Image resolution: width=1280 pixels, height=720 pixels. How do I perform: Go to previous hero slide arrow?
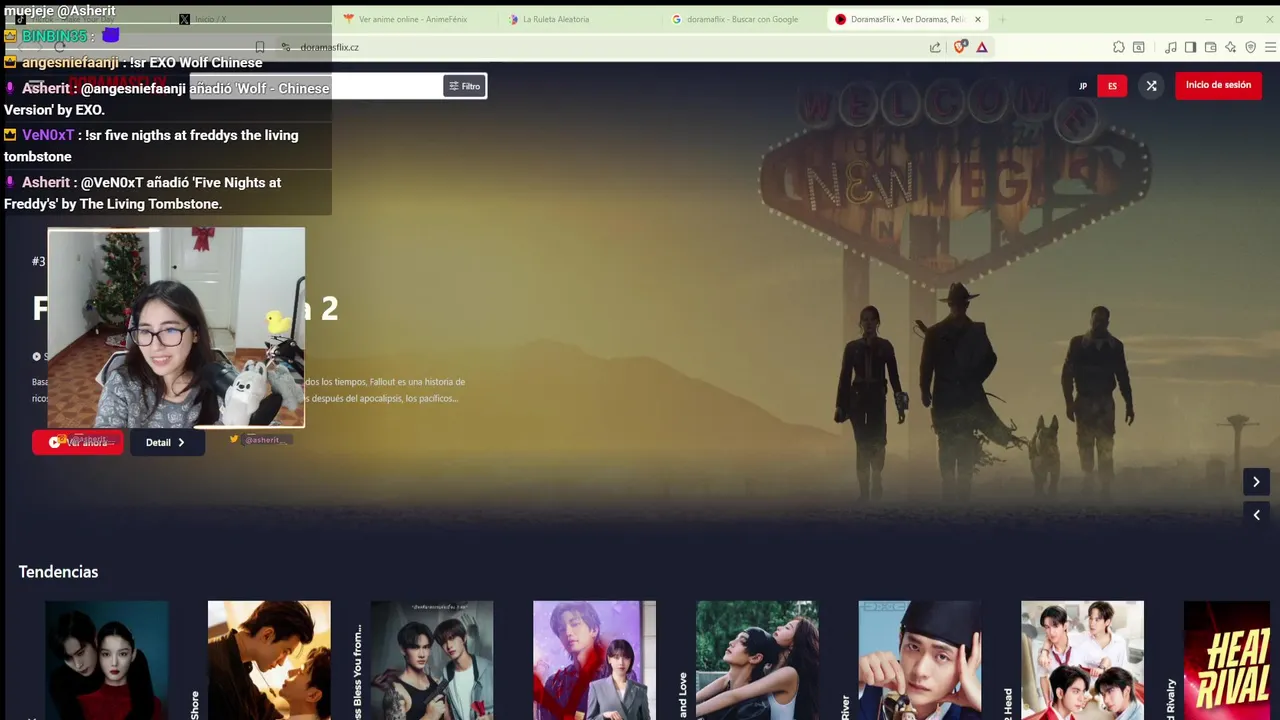1256,515
